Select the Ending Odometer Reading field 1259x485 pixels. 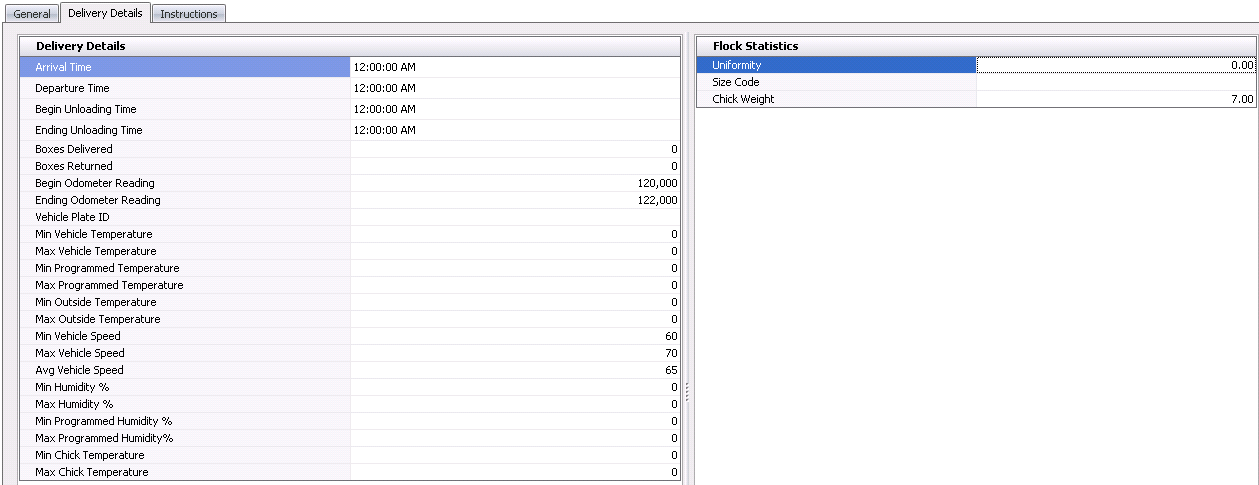click(514, 200)
